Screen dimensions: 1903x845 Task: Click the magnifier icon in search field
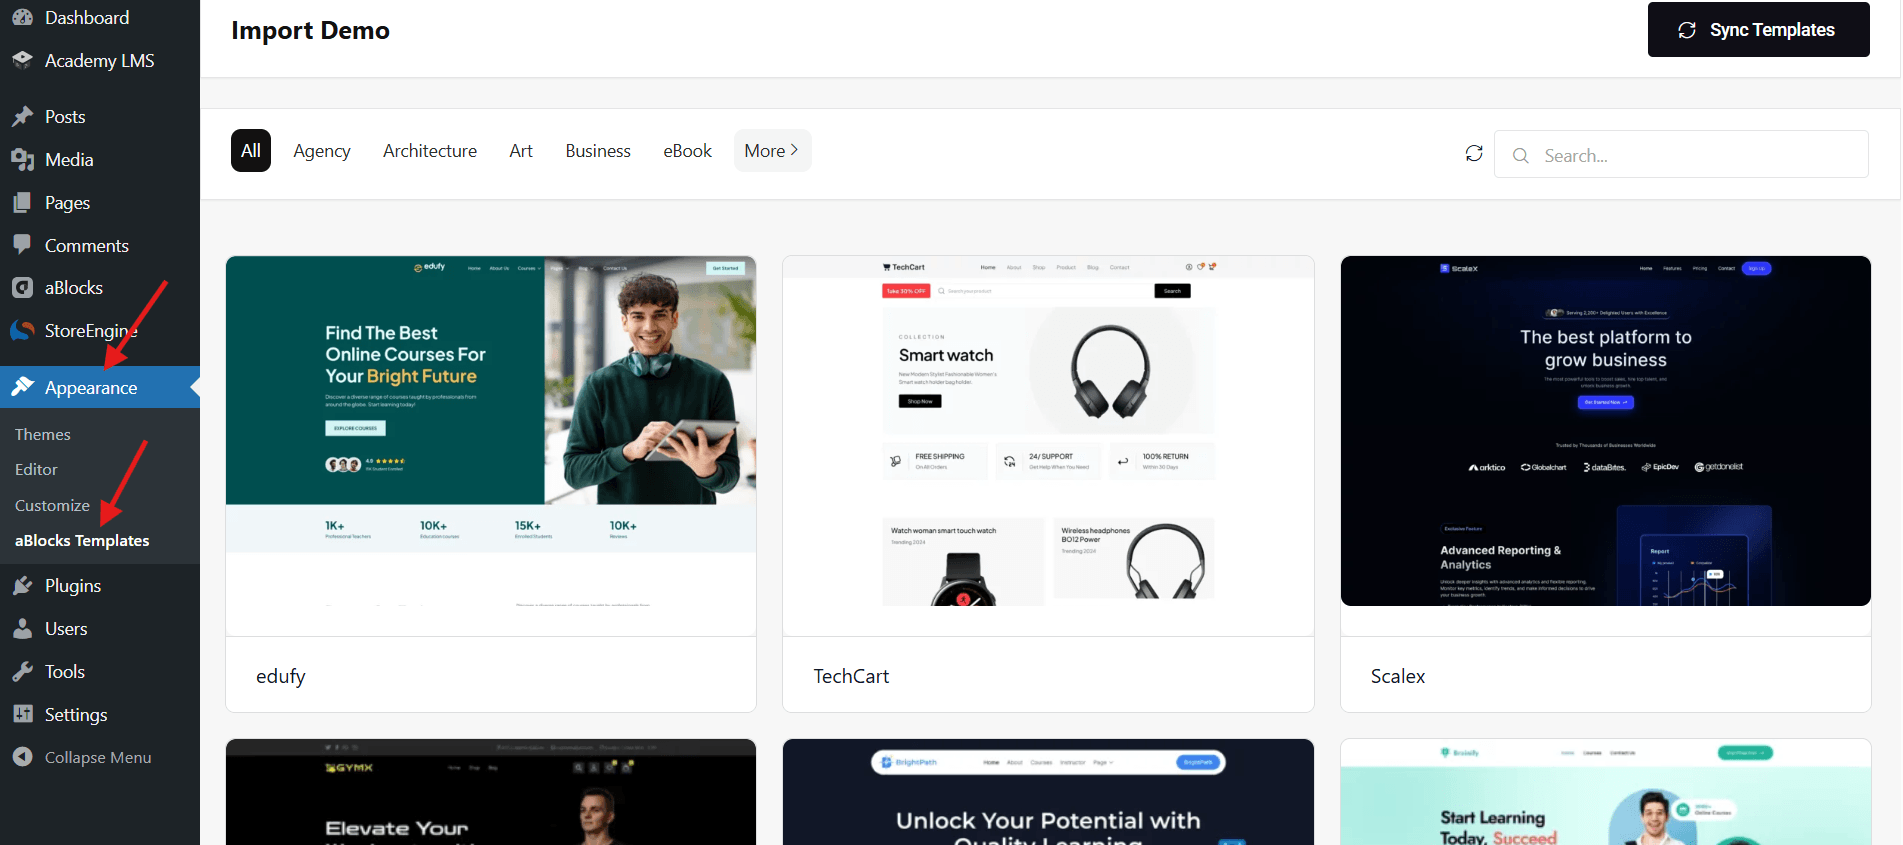[x=1521, y=156]
